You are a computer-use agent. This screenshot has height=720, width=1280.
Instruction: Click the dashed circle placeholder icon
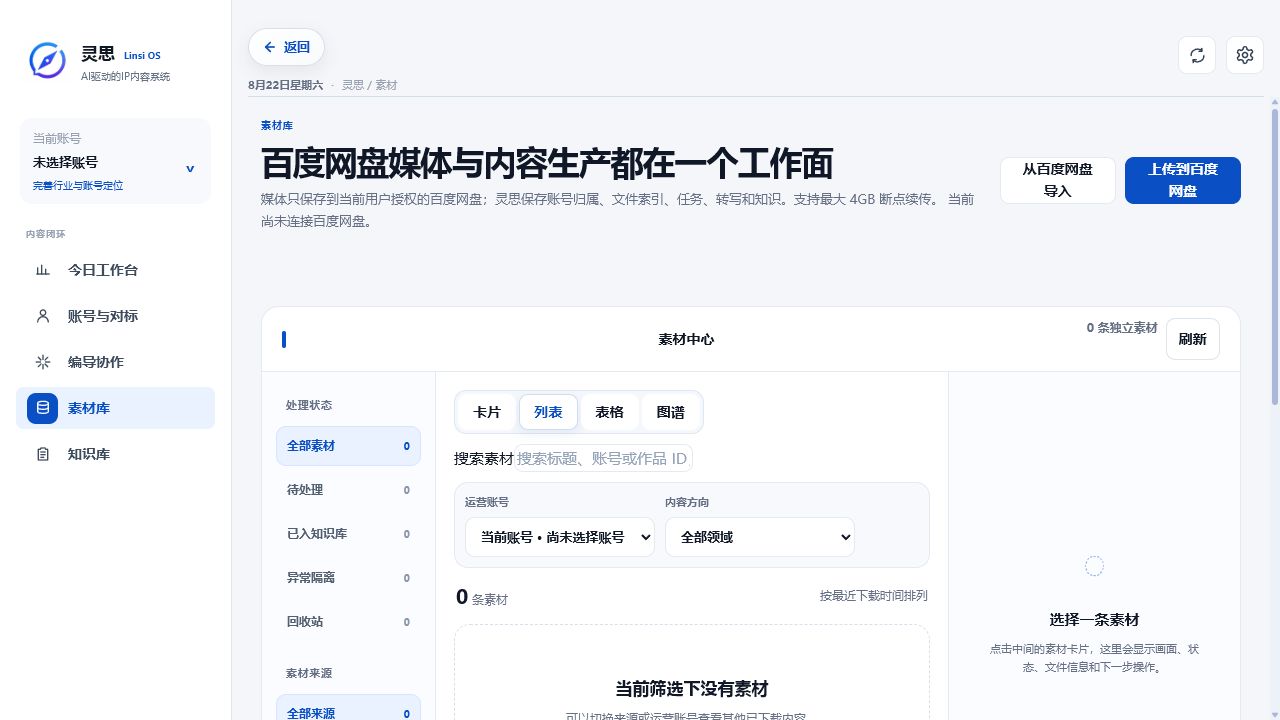[1094, 566]
